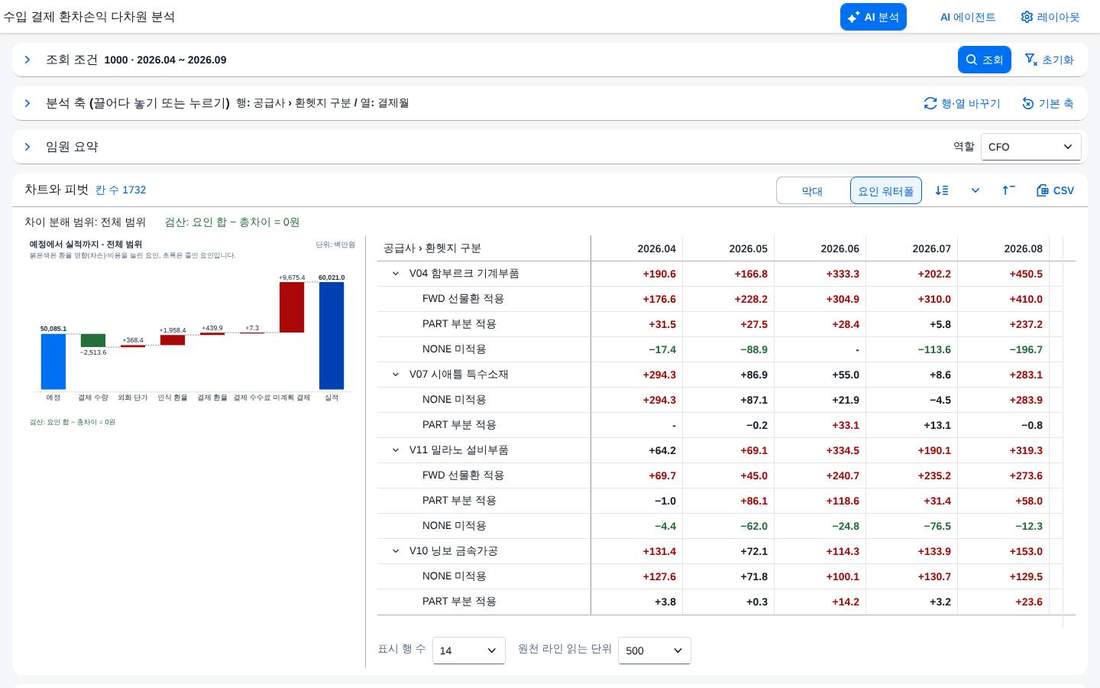
Task: Click the red 미계획 결제 waterfall bar
Action: click(292, 307)
